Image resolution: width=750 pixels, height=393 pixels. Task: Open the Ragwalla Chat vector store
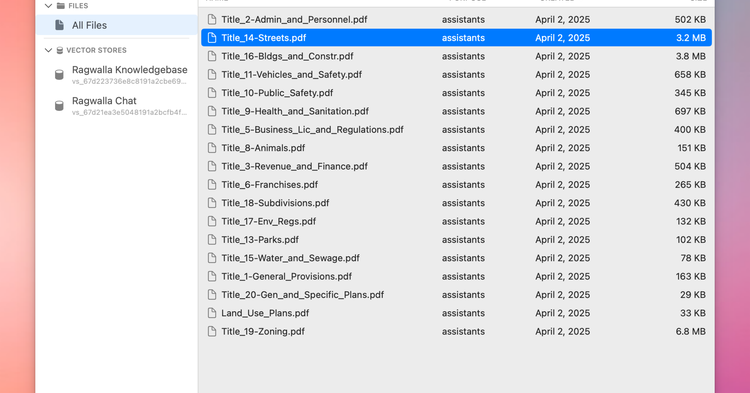116,106
